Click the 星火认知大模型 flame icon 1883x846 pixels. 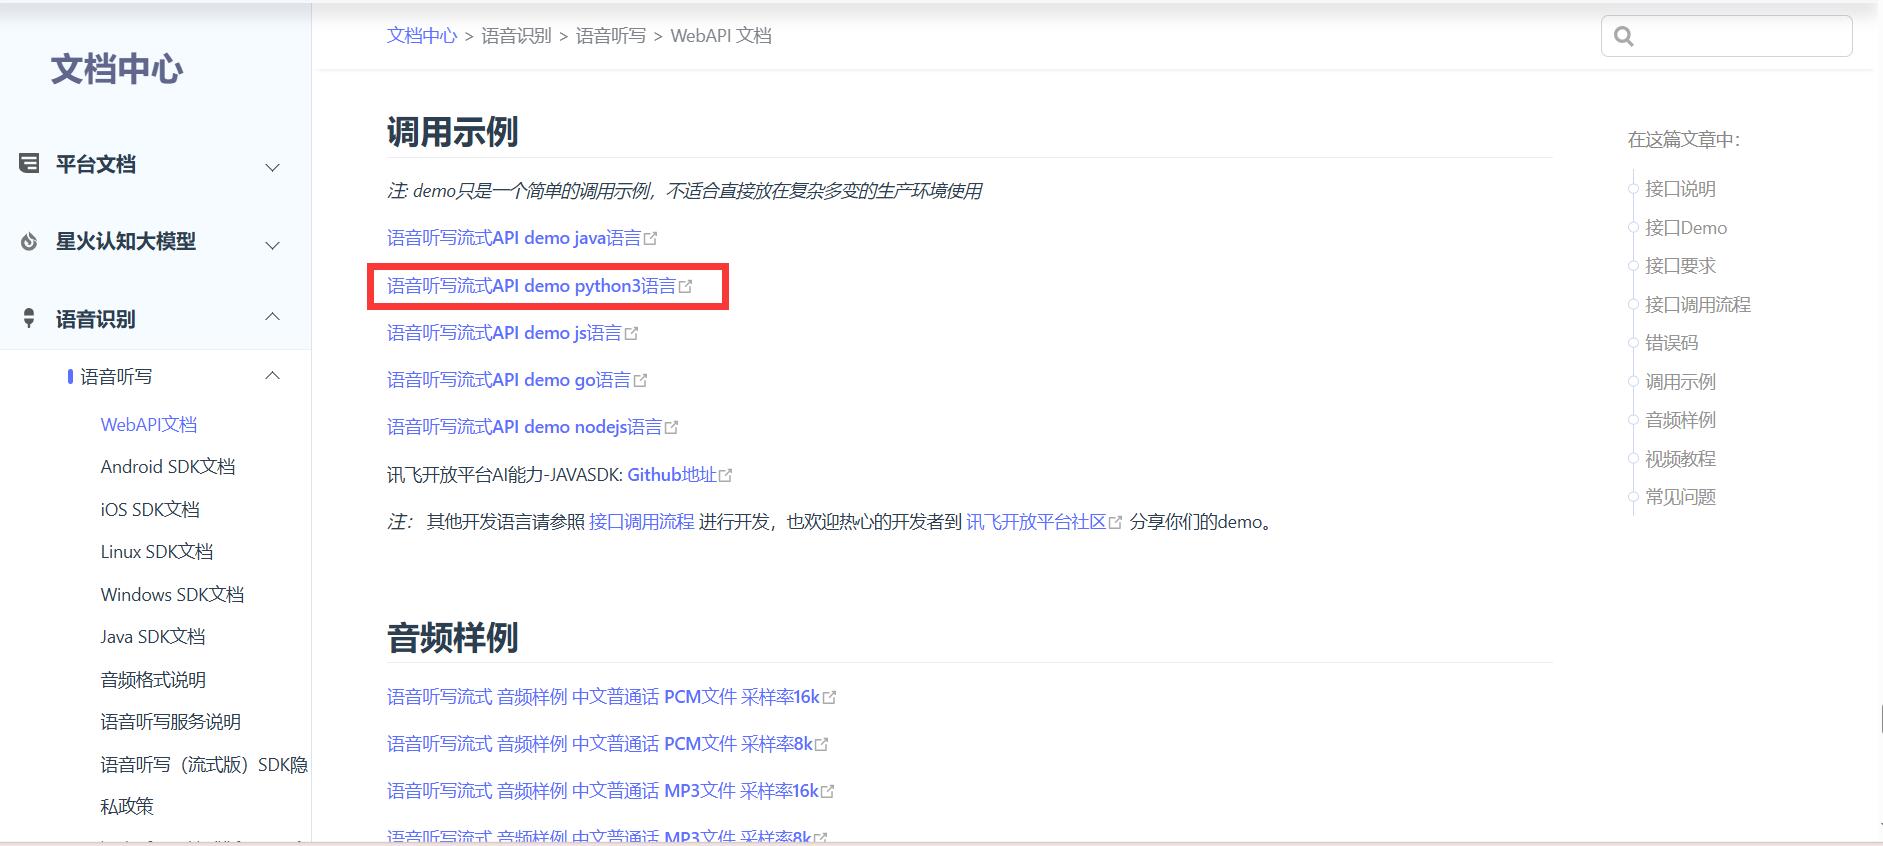[x=29, y=241]
